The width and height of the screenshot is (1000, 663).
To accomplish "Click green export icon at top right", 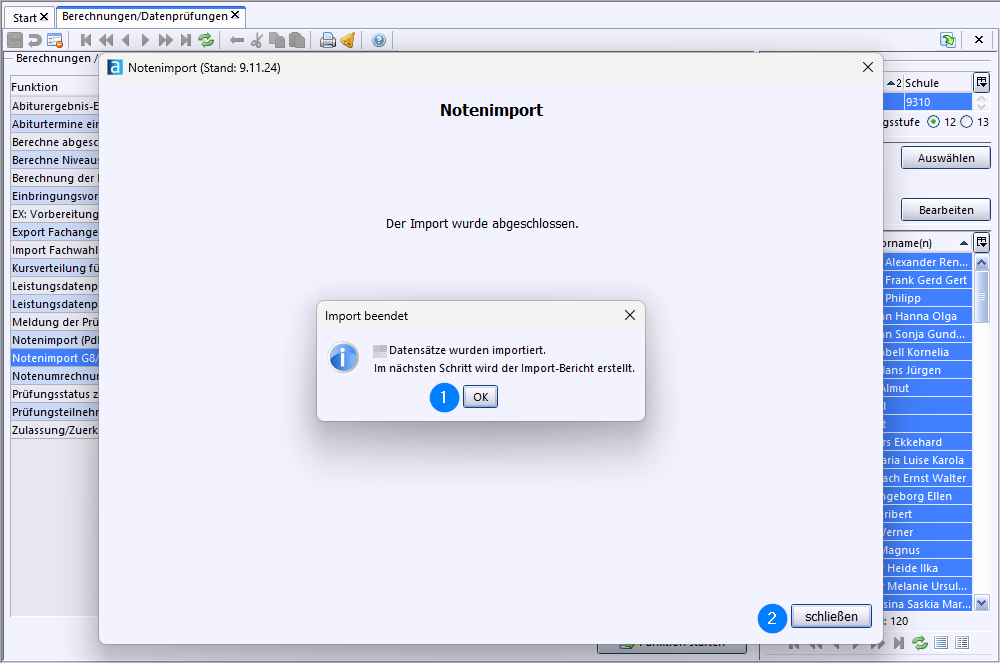I will tap(948, 40).
